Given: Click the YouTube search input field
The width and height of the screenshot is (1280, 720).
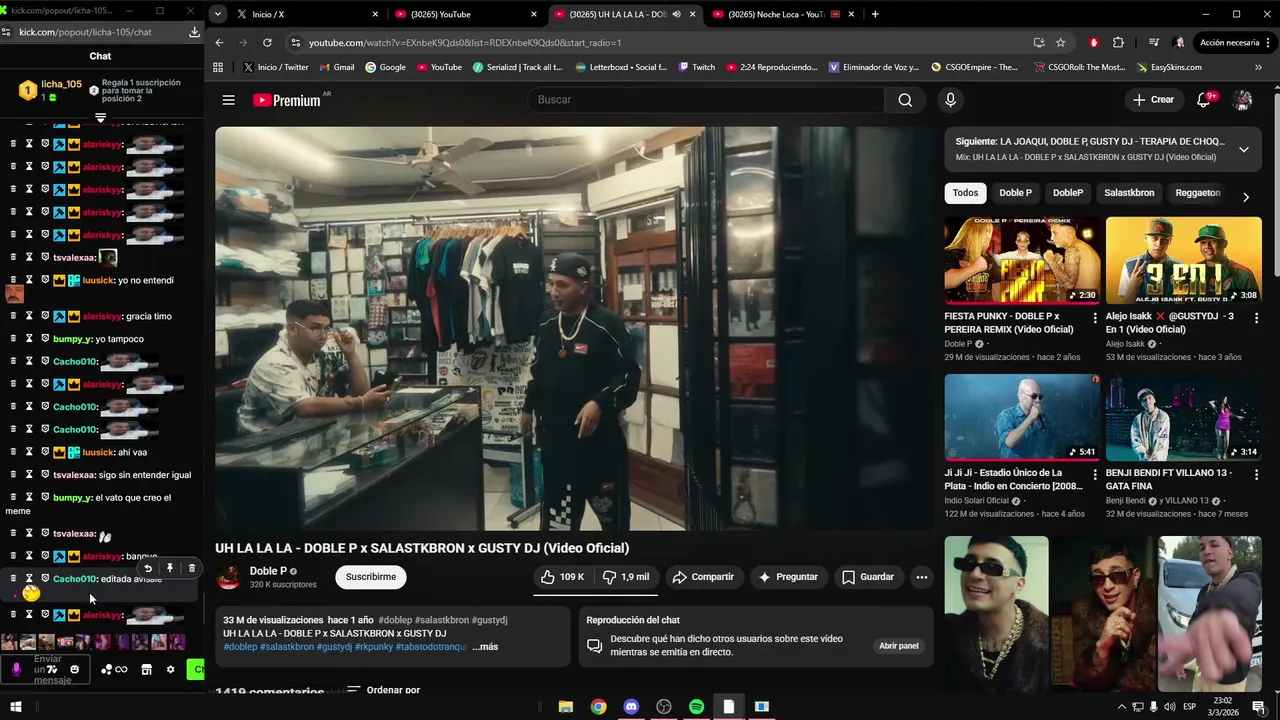Looking at the screenshot, I should tap(706, 100).
